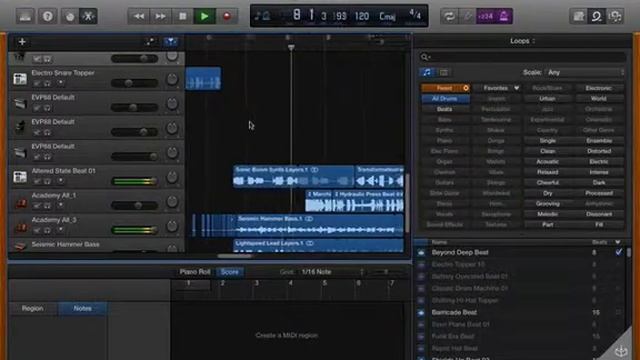Click the red Record button
This screenshot has width=640, height=360.
click(x=227, y=16)
